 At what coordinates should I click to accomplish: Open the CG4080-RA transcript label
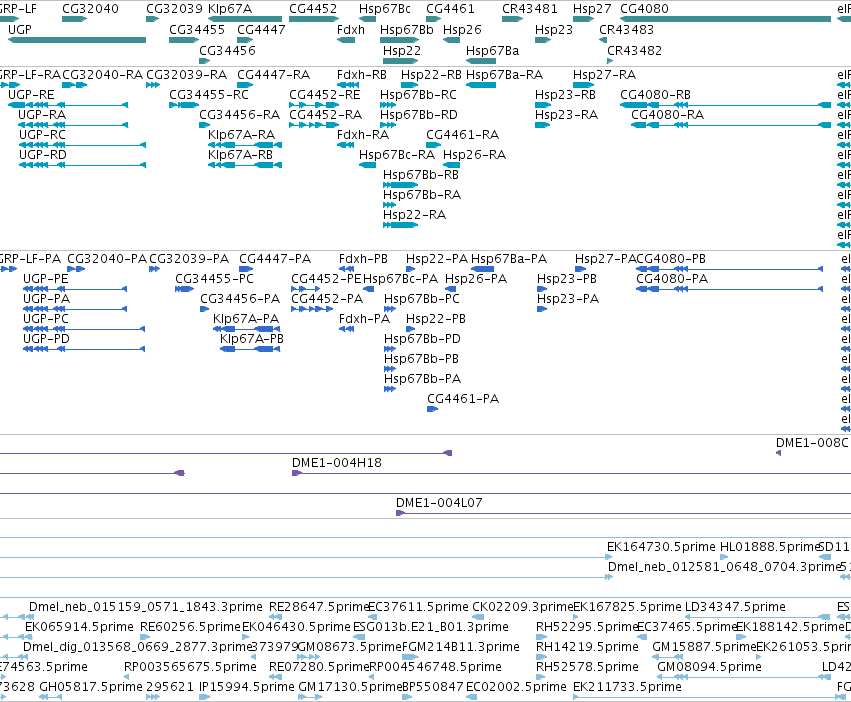pyautogui.click(x=667, y=115)
